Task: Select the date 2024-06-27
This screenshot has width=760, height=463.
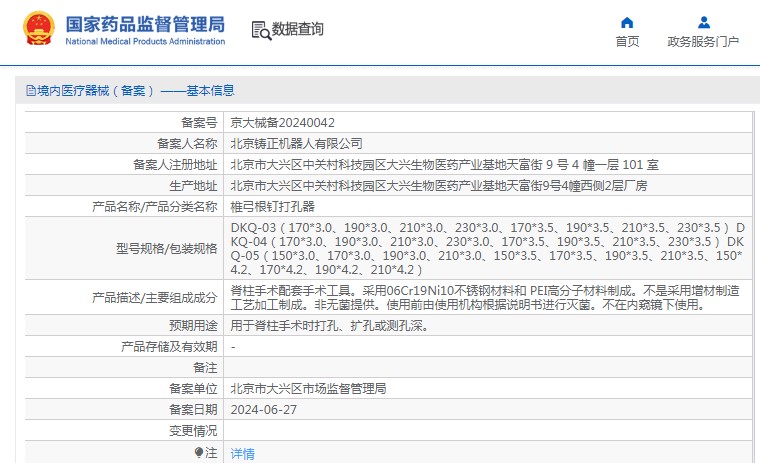Action: (x=264, y=410)
